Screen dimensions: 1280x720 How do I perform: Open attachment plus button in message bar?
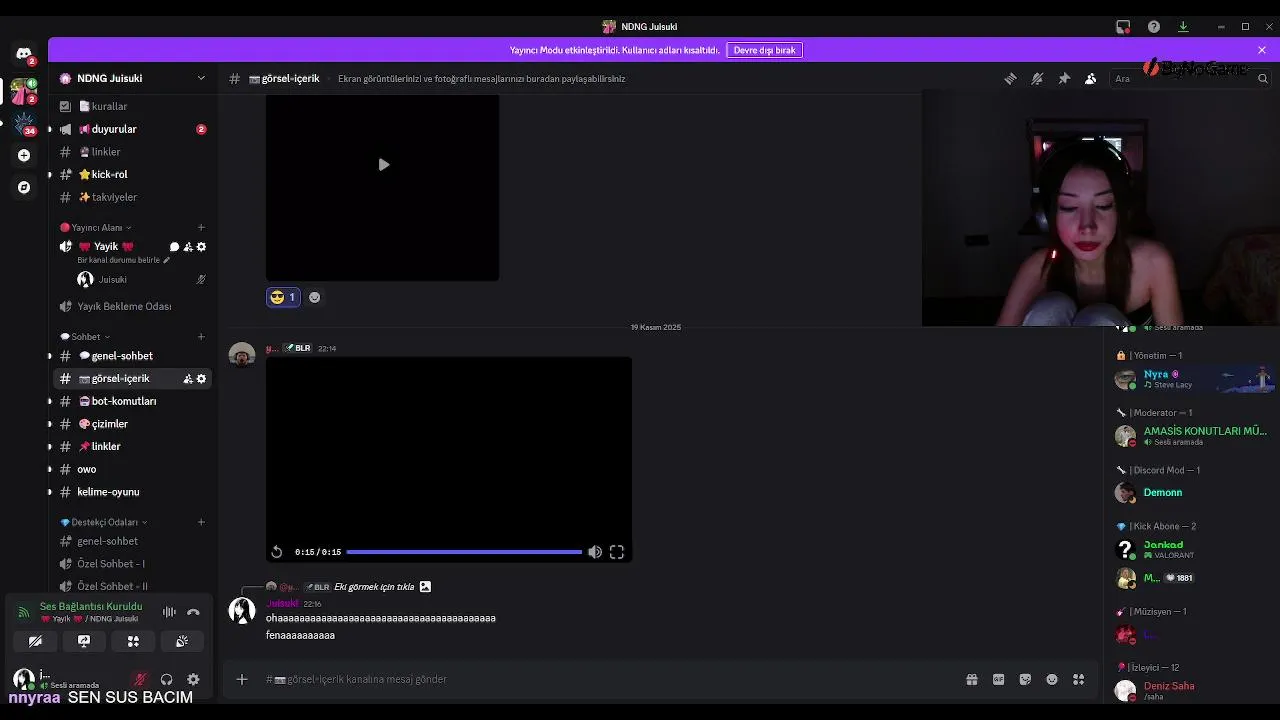[242, 679]
